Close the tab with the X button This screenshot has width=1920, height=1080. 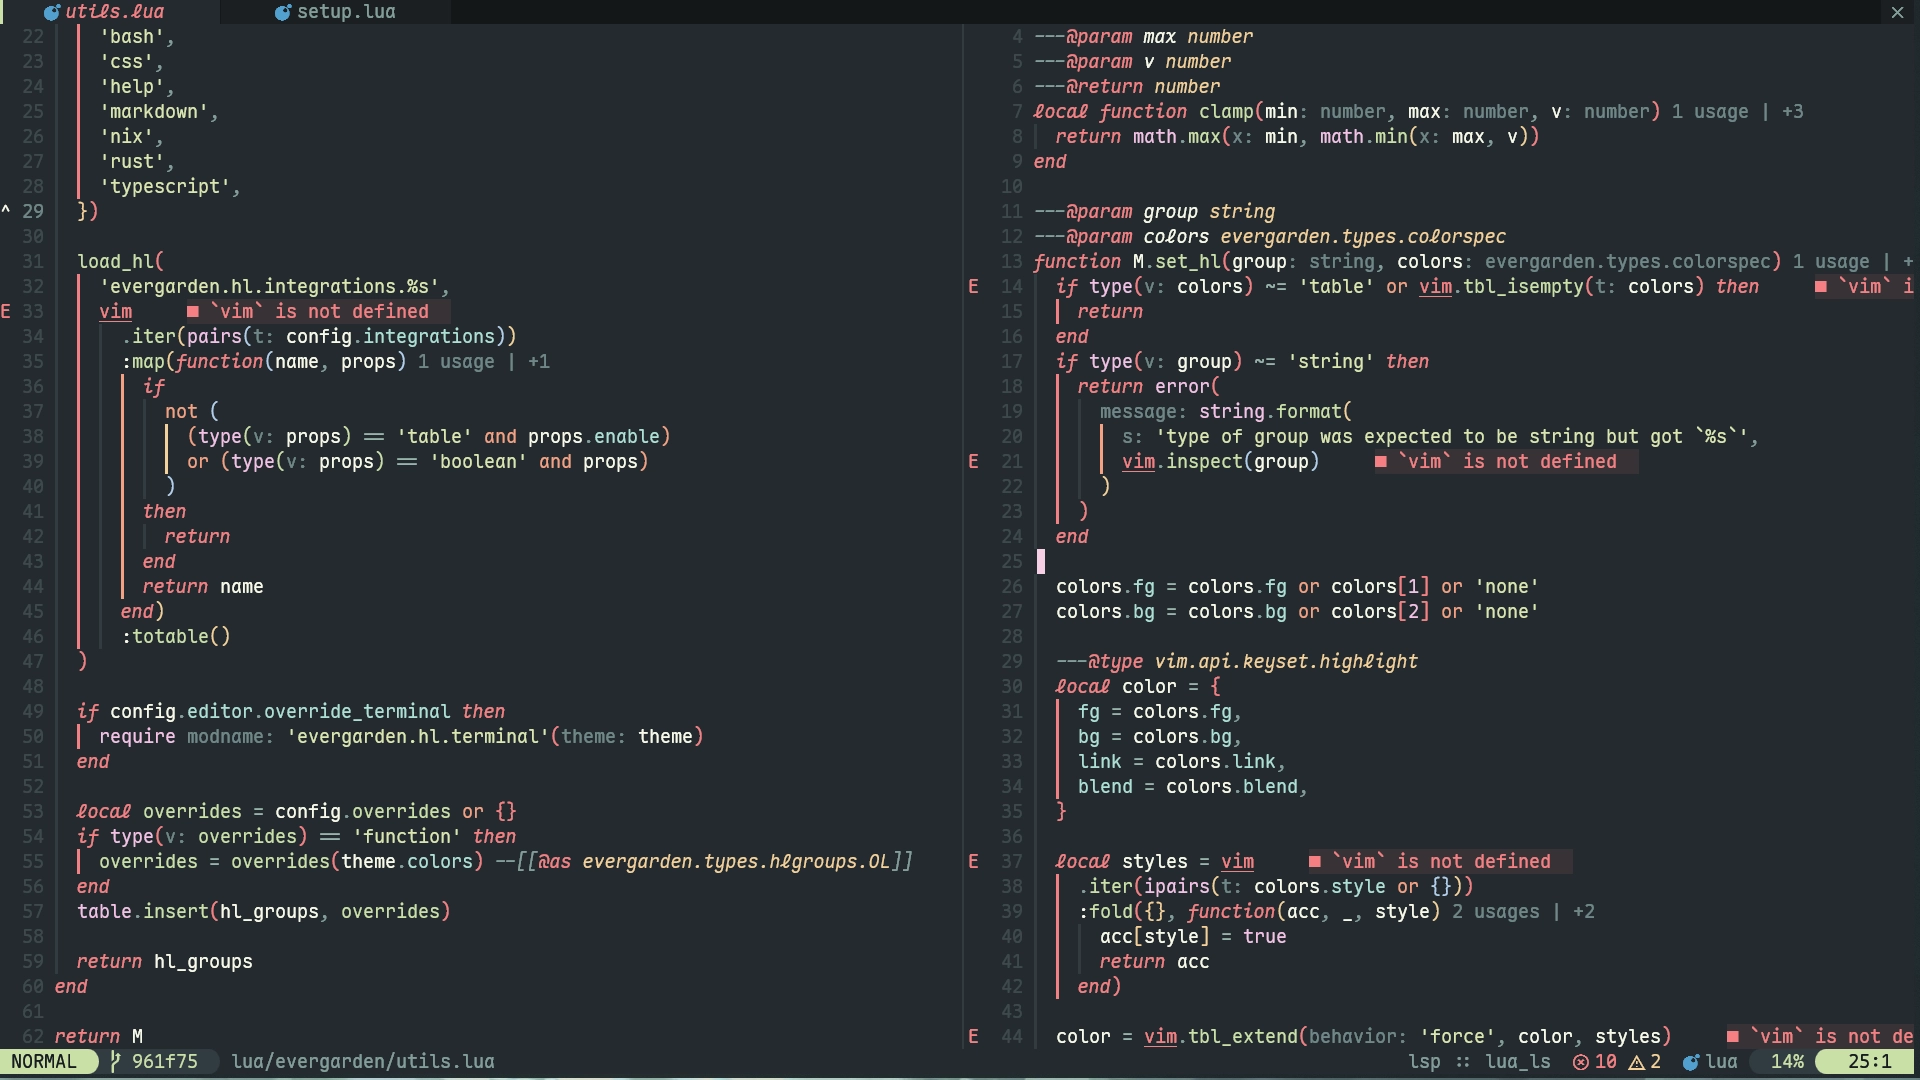(x=1897, y=12)
